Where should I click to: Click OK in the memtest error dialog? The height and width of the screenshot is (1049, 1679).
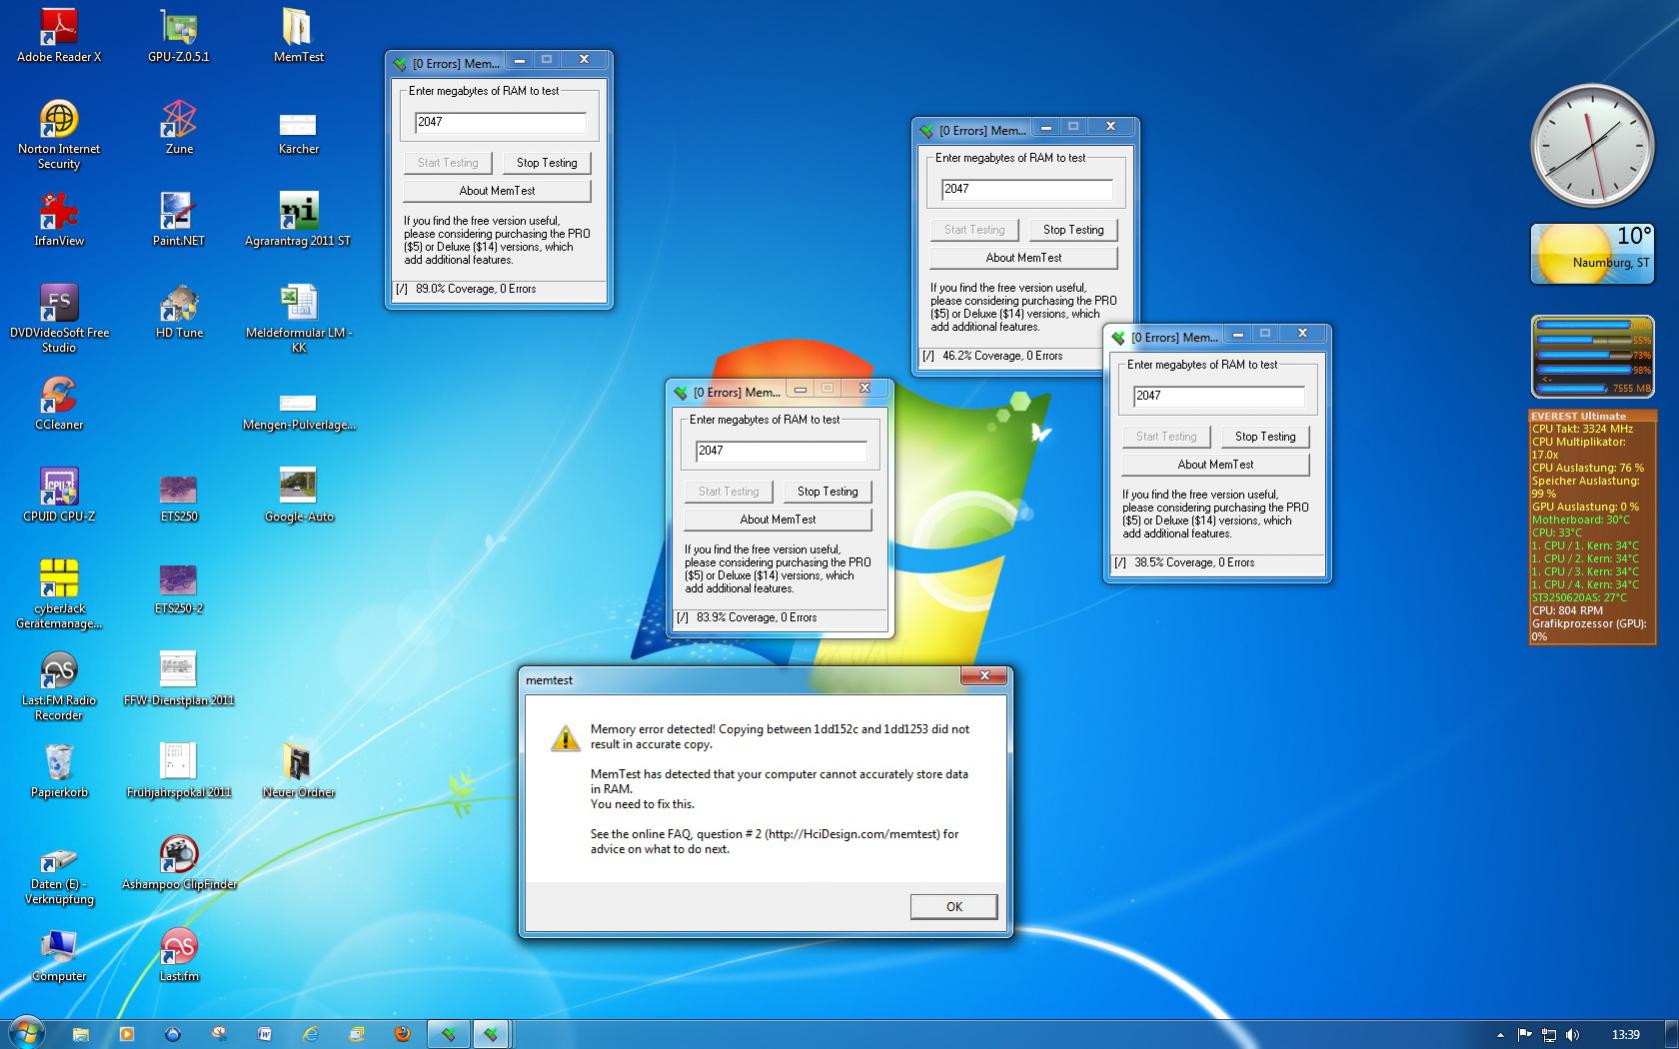pyautogui.click(x=954, y=906)
